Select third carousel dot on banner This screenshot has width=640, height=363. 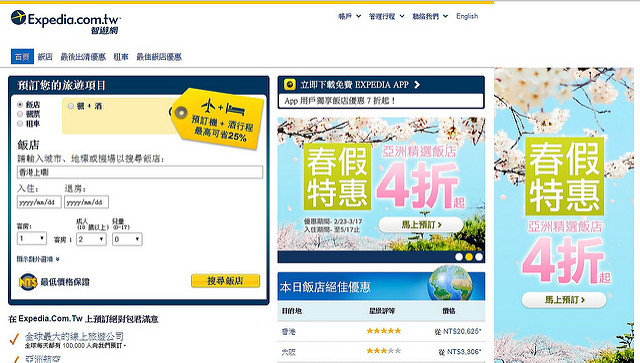(479, 257)
